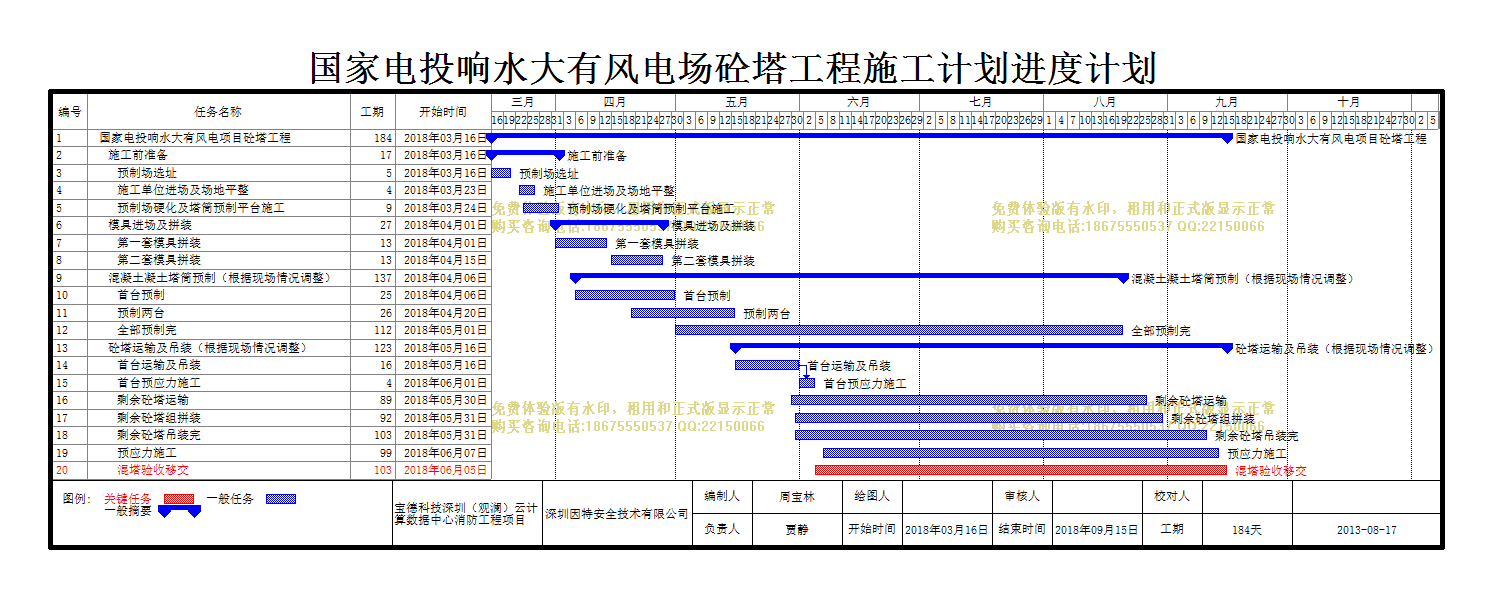Click 首台预制 name cell in table row 10
The width and height of the screenshot is (1491, 596).
point(218,295)
